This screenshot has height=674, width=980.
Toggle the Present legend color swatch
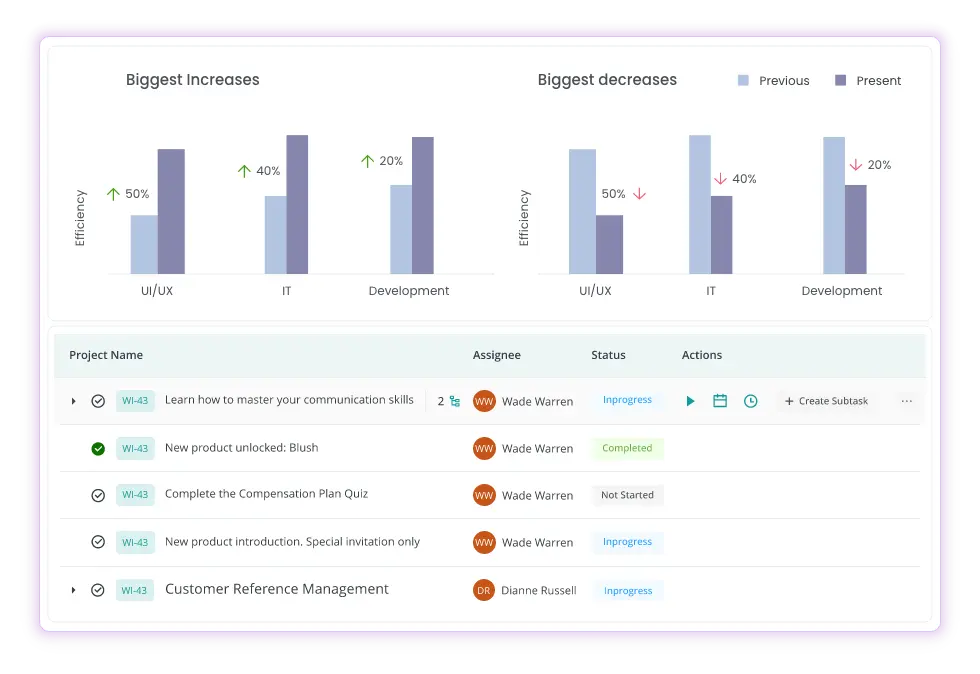coord(841,80)
